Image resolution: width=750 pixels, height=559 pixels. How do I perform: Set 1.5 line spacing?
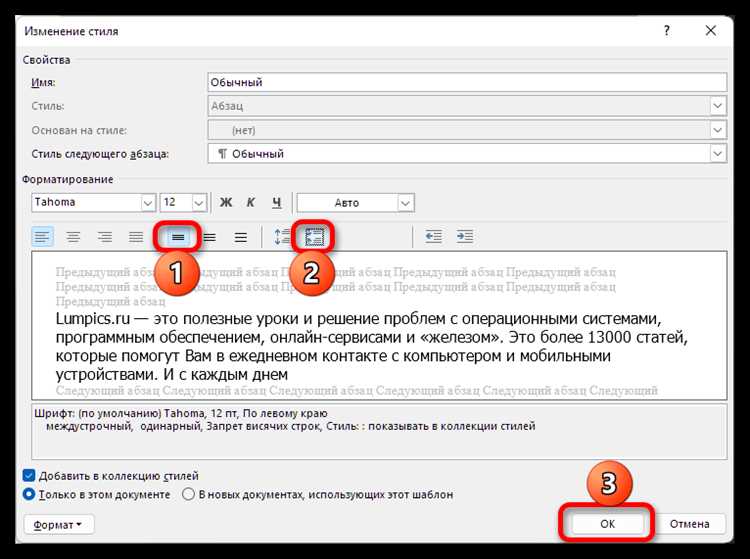210,237
